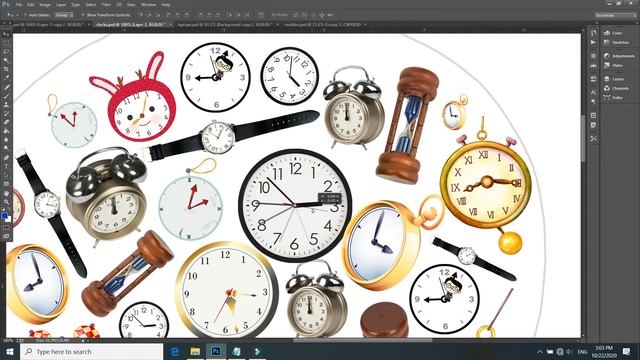Open the History panel icon
This screenshot has height=360, width=640.
[593, 33]
